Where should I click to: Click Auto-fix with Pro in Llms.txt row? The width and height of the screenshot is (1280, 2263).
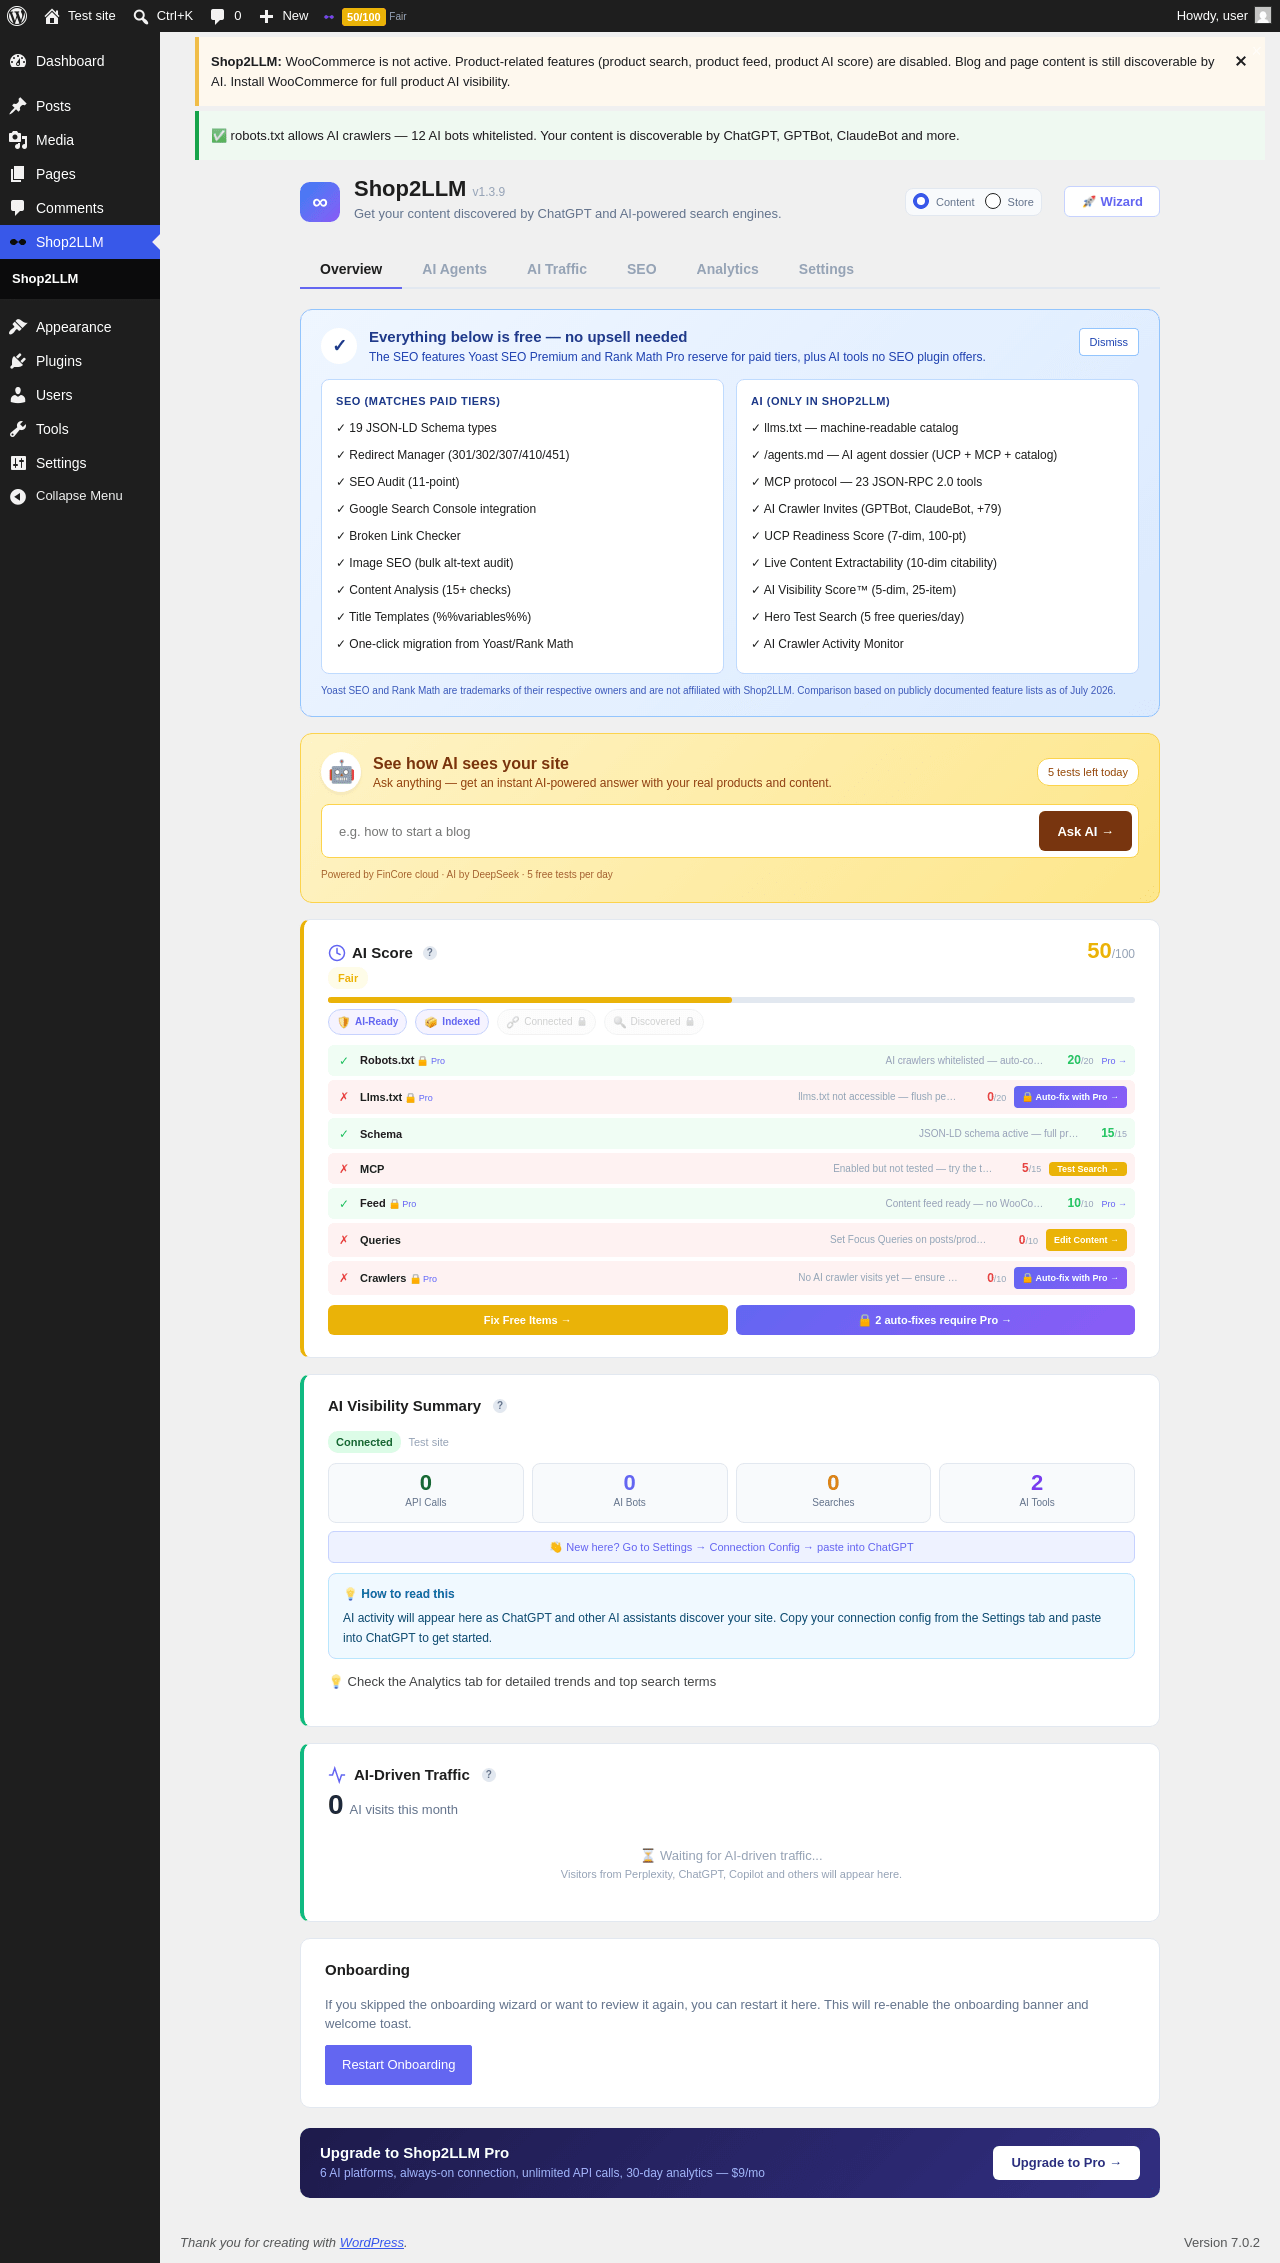point(1070,1097)
